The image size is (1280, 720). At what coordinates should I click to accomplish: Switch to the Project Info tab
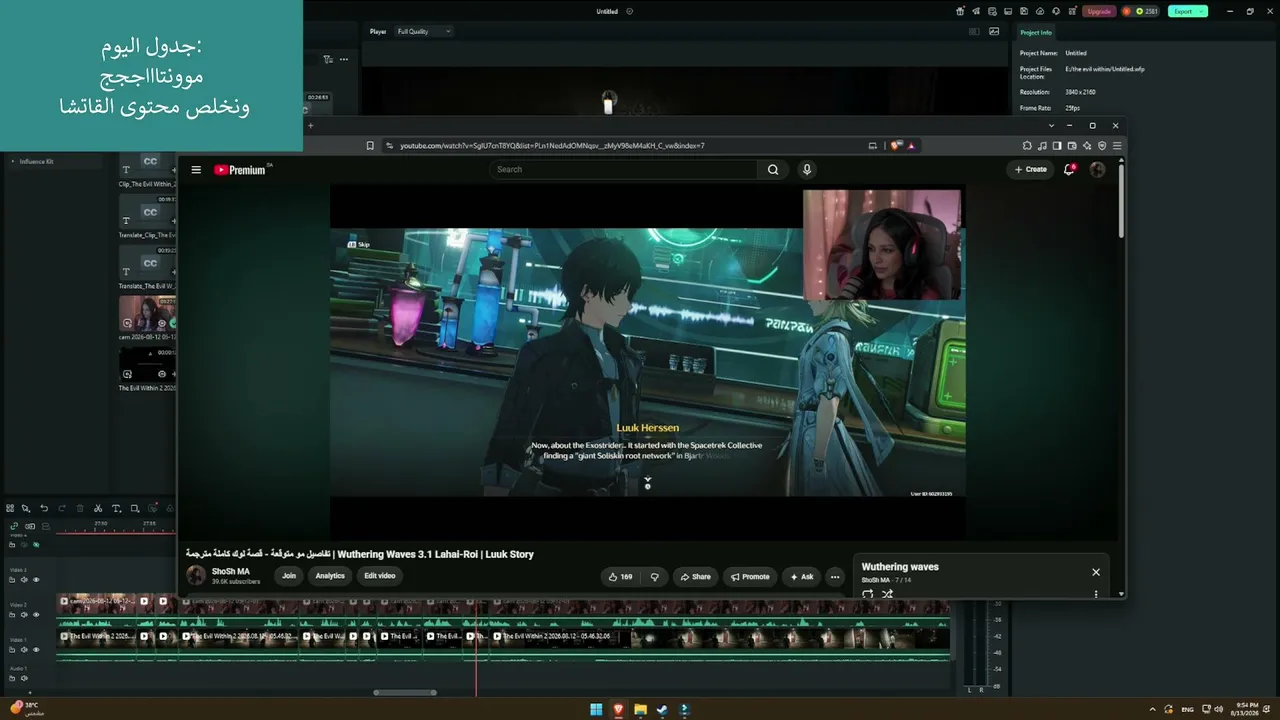pyautogui.click(x=1036, y=32)
